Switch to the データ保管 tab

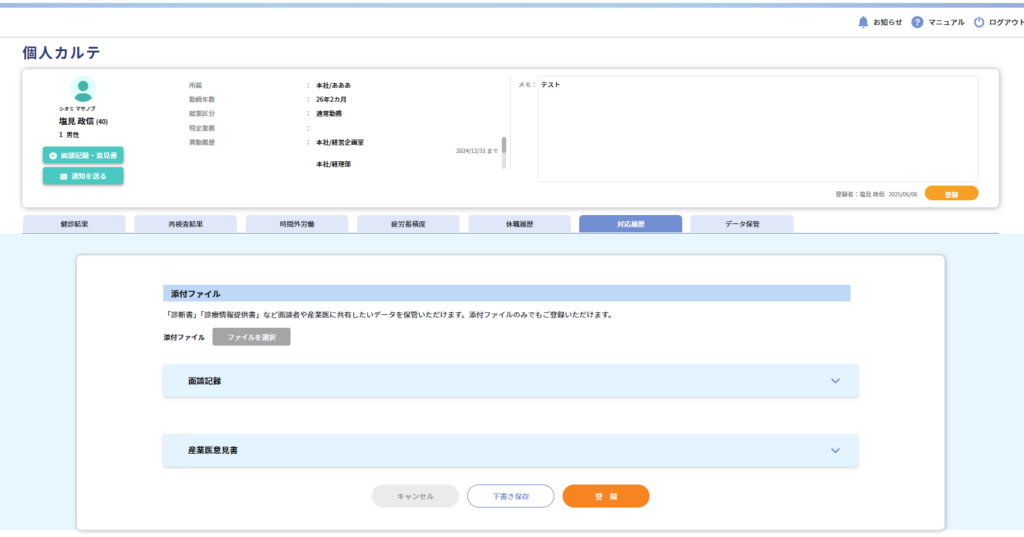(x=742, y=224)
